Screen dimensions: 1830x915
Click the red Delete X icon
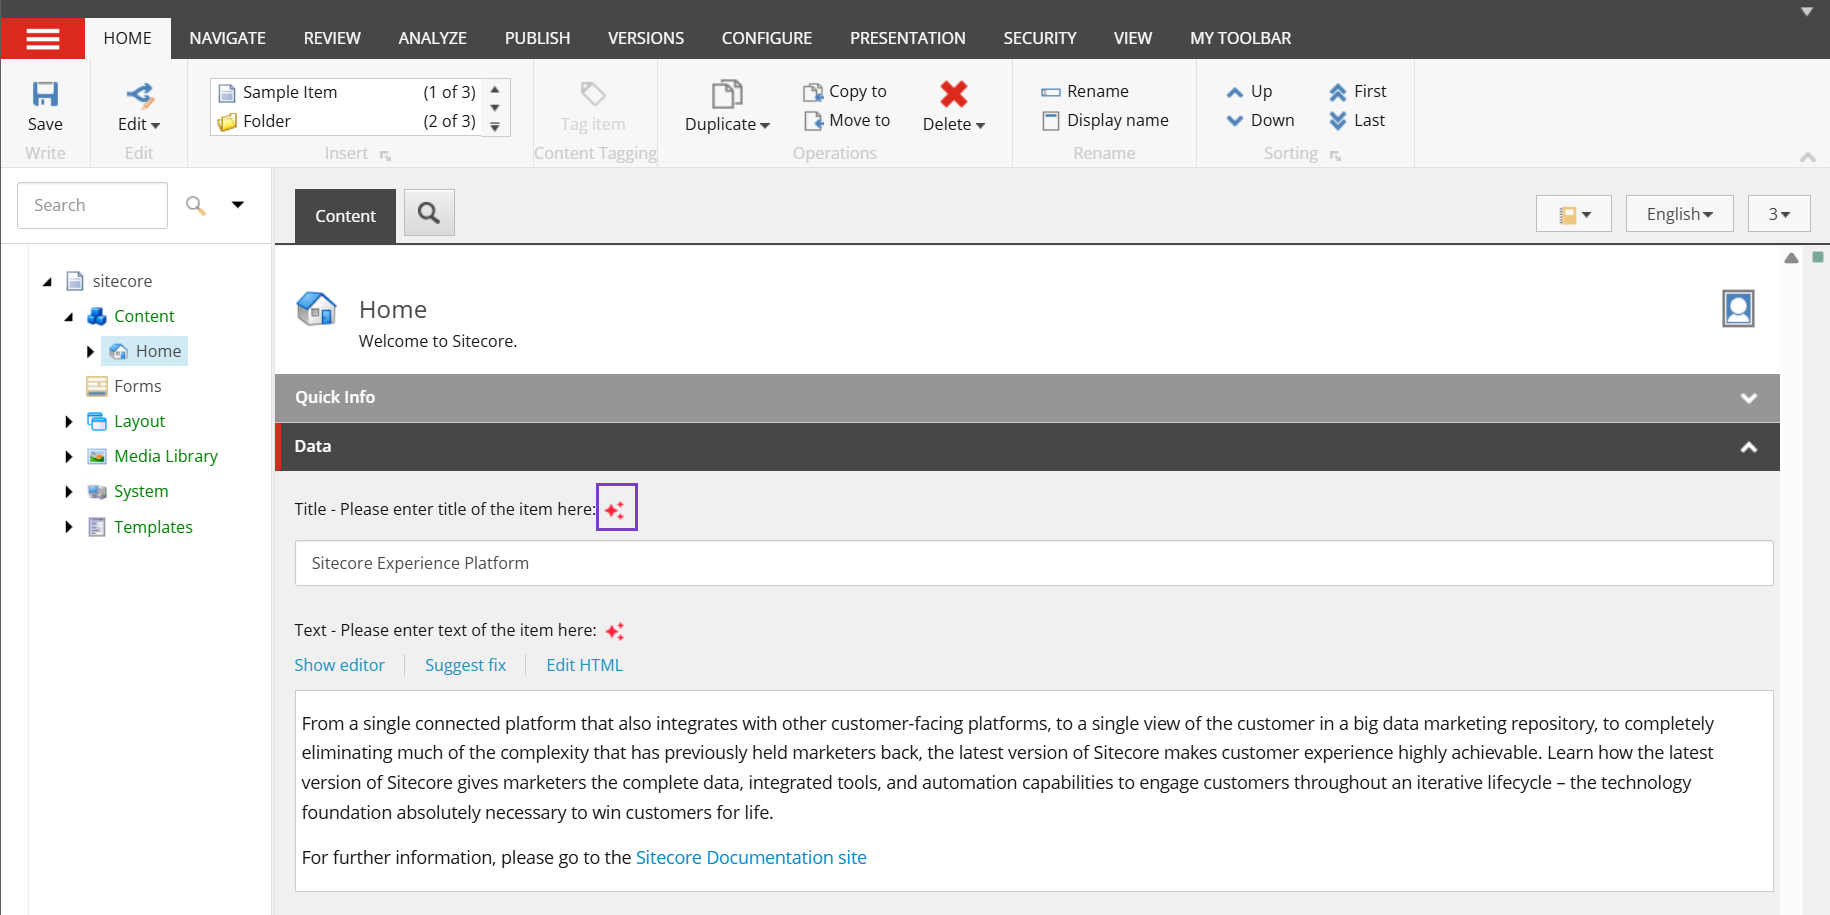954,94
